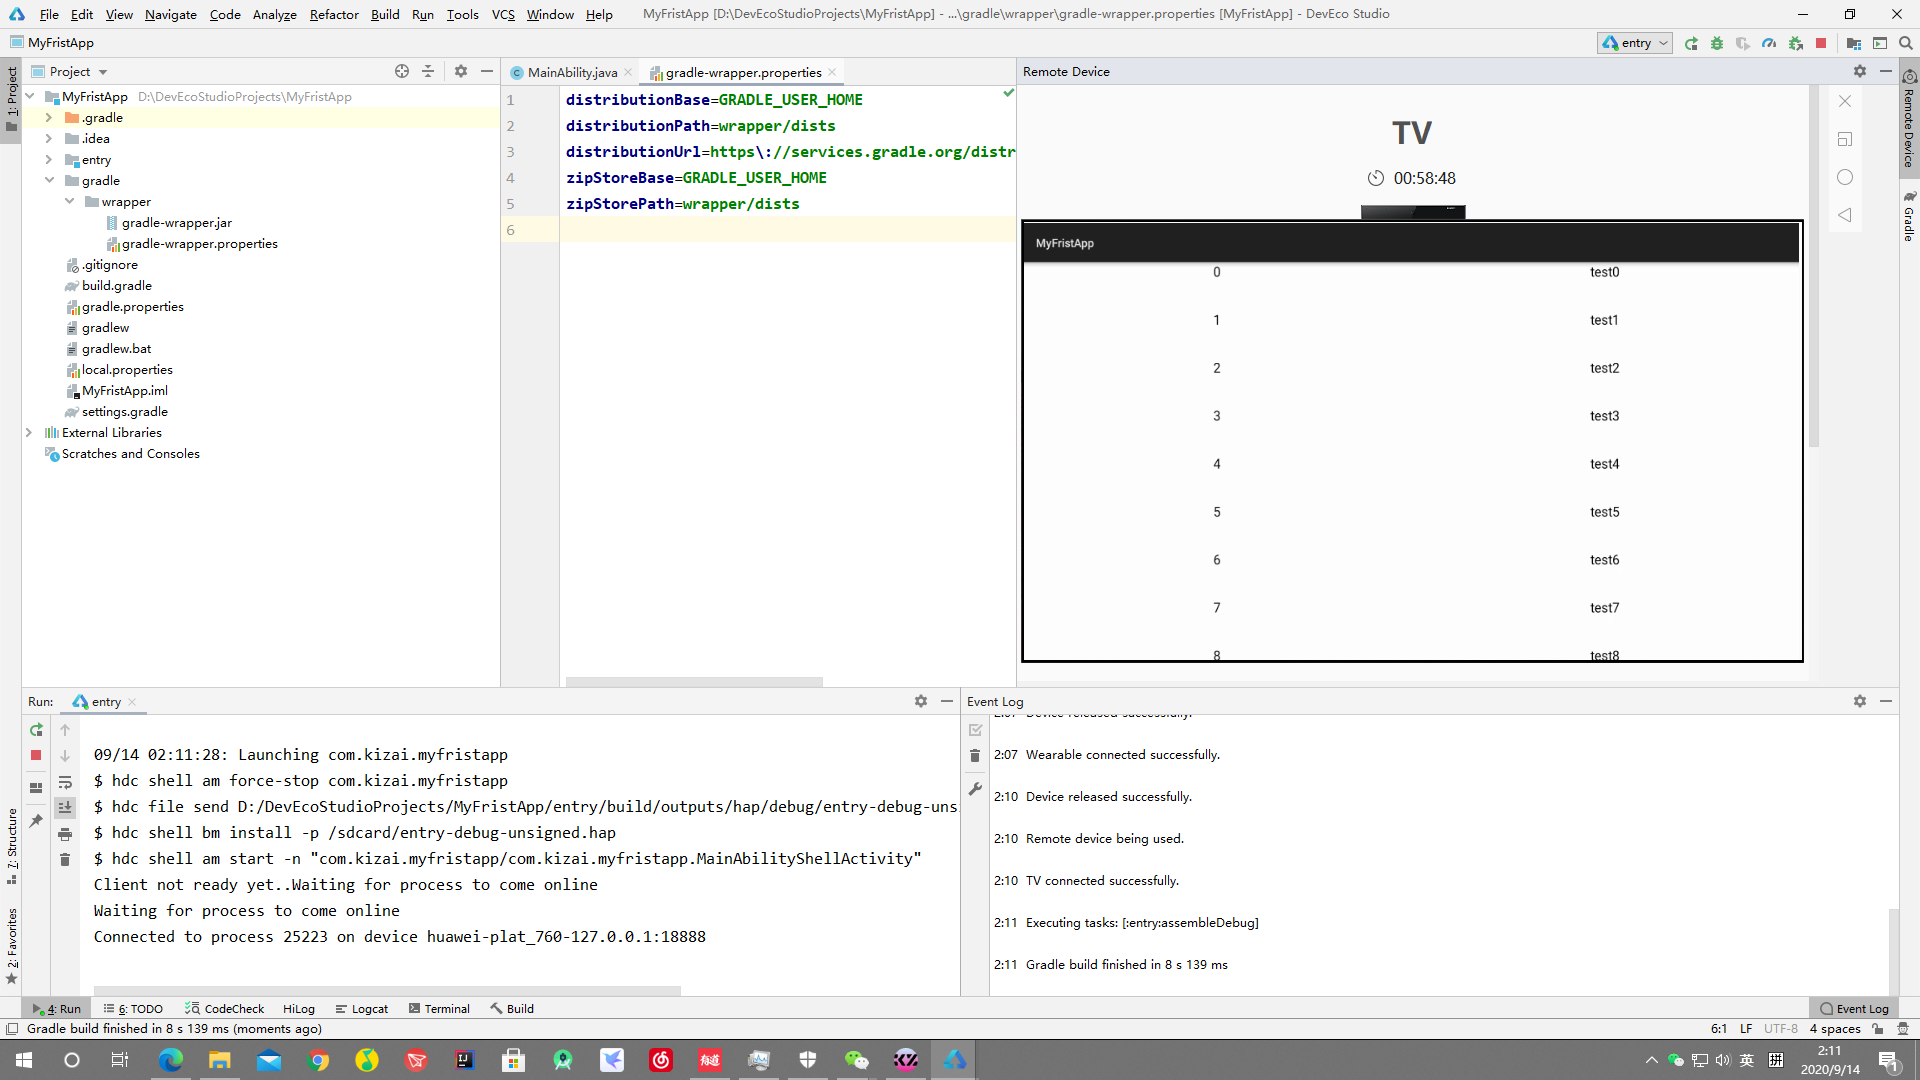Open the entry run configuration dropdown
The width and height of the screenshot is (1920, 1080).
(1636, 43)
